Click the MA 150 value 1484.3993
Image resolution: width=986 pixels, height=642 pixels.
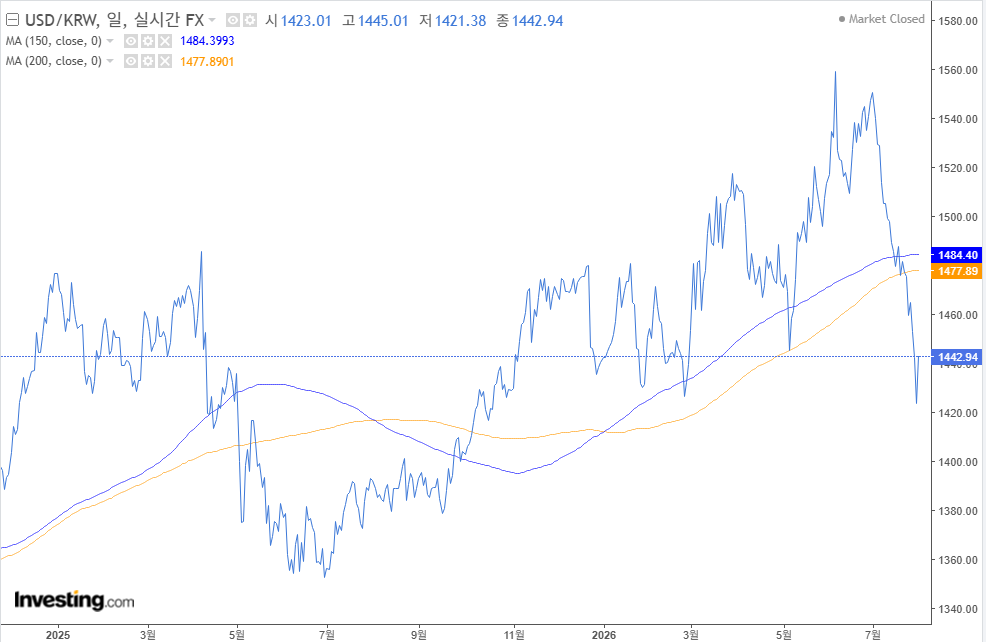pyautogui.click(x=207, y=42)
